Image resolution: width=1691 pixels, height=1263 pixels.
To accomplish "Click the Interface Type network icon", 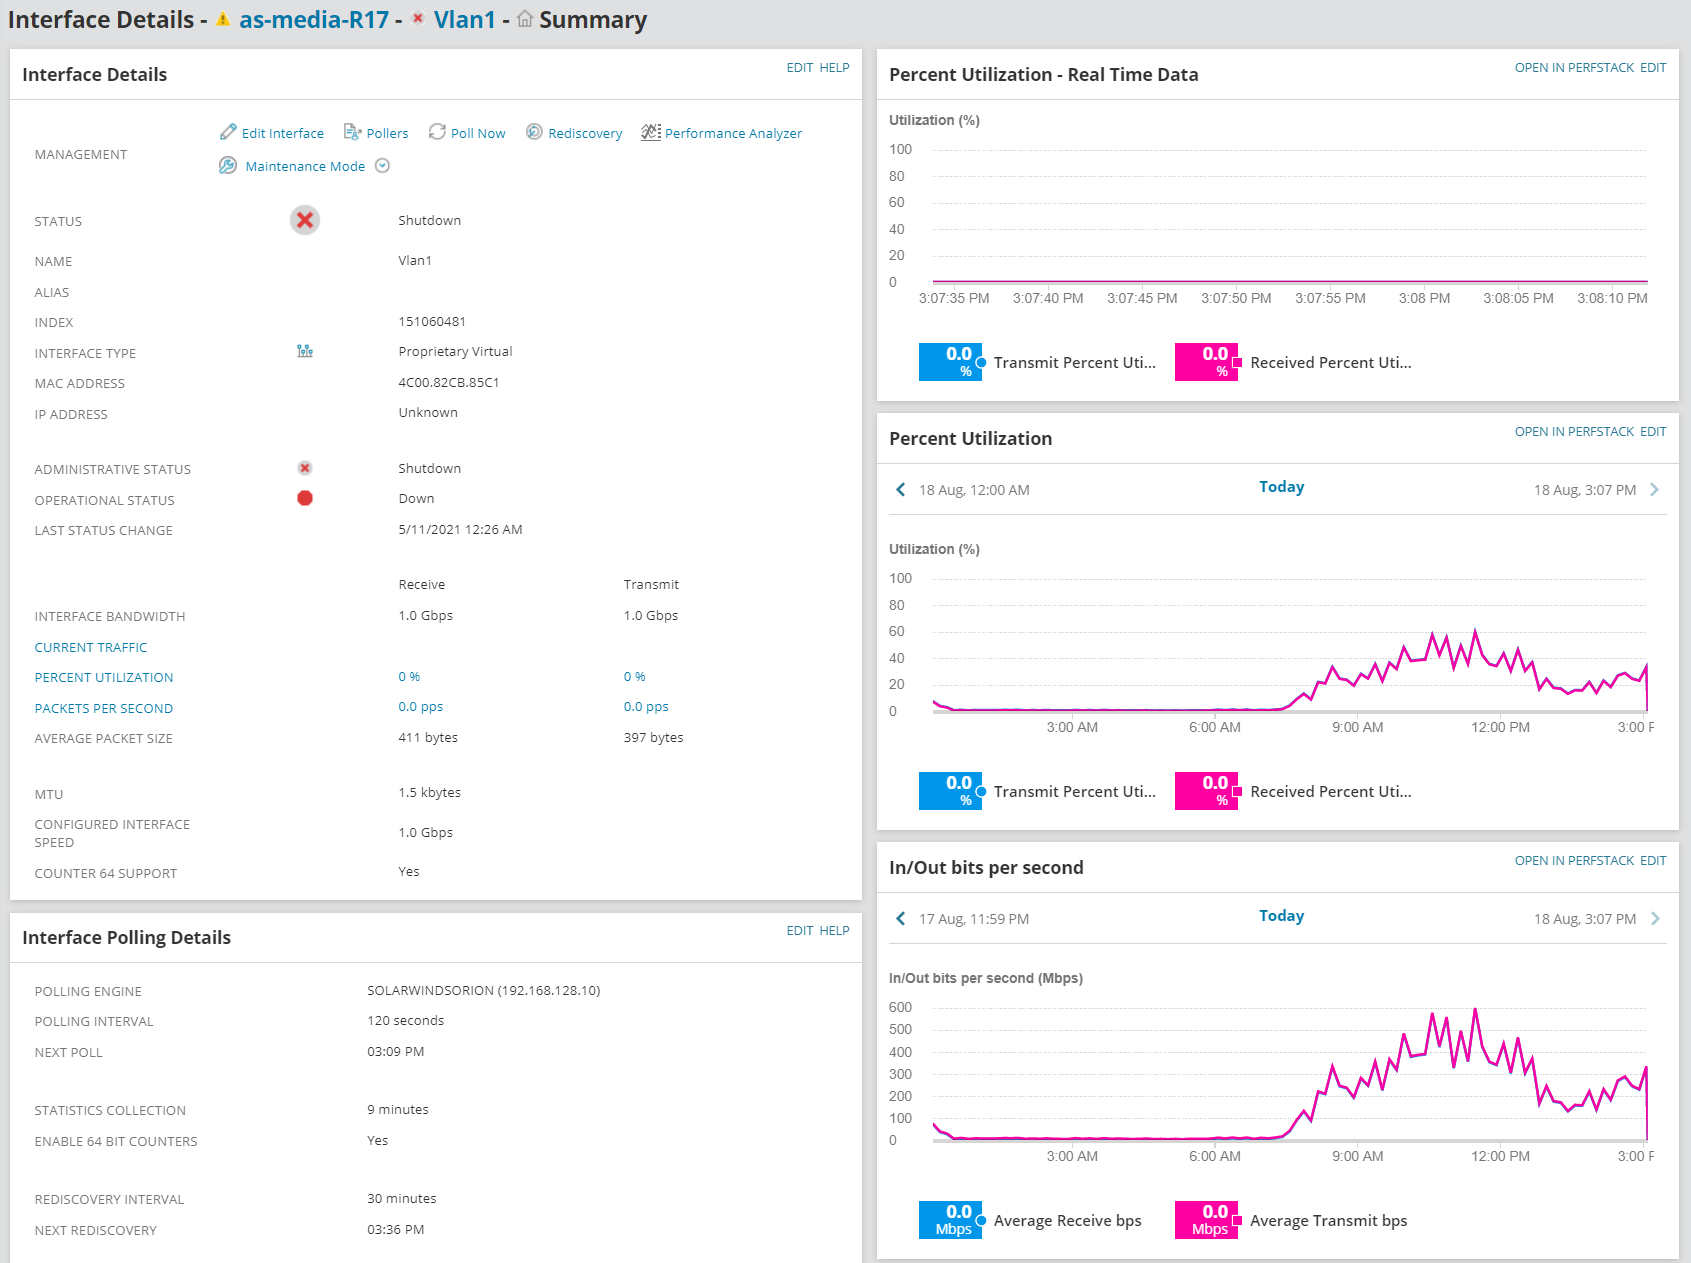I will [x=305, y=351].
